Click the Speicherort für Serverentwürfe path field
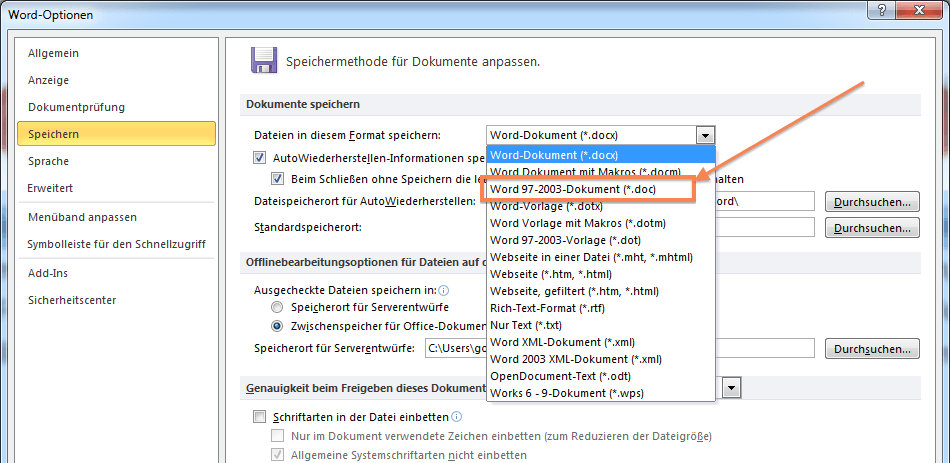Screen dimensions: 950x463 (x=619, y=348)
